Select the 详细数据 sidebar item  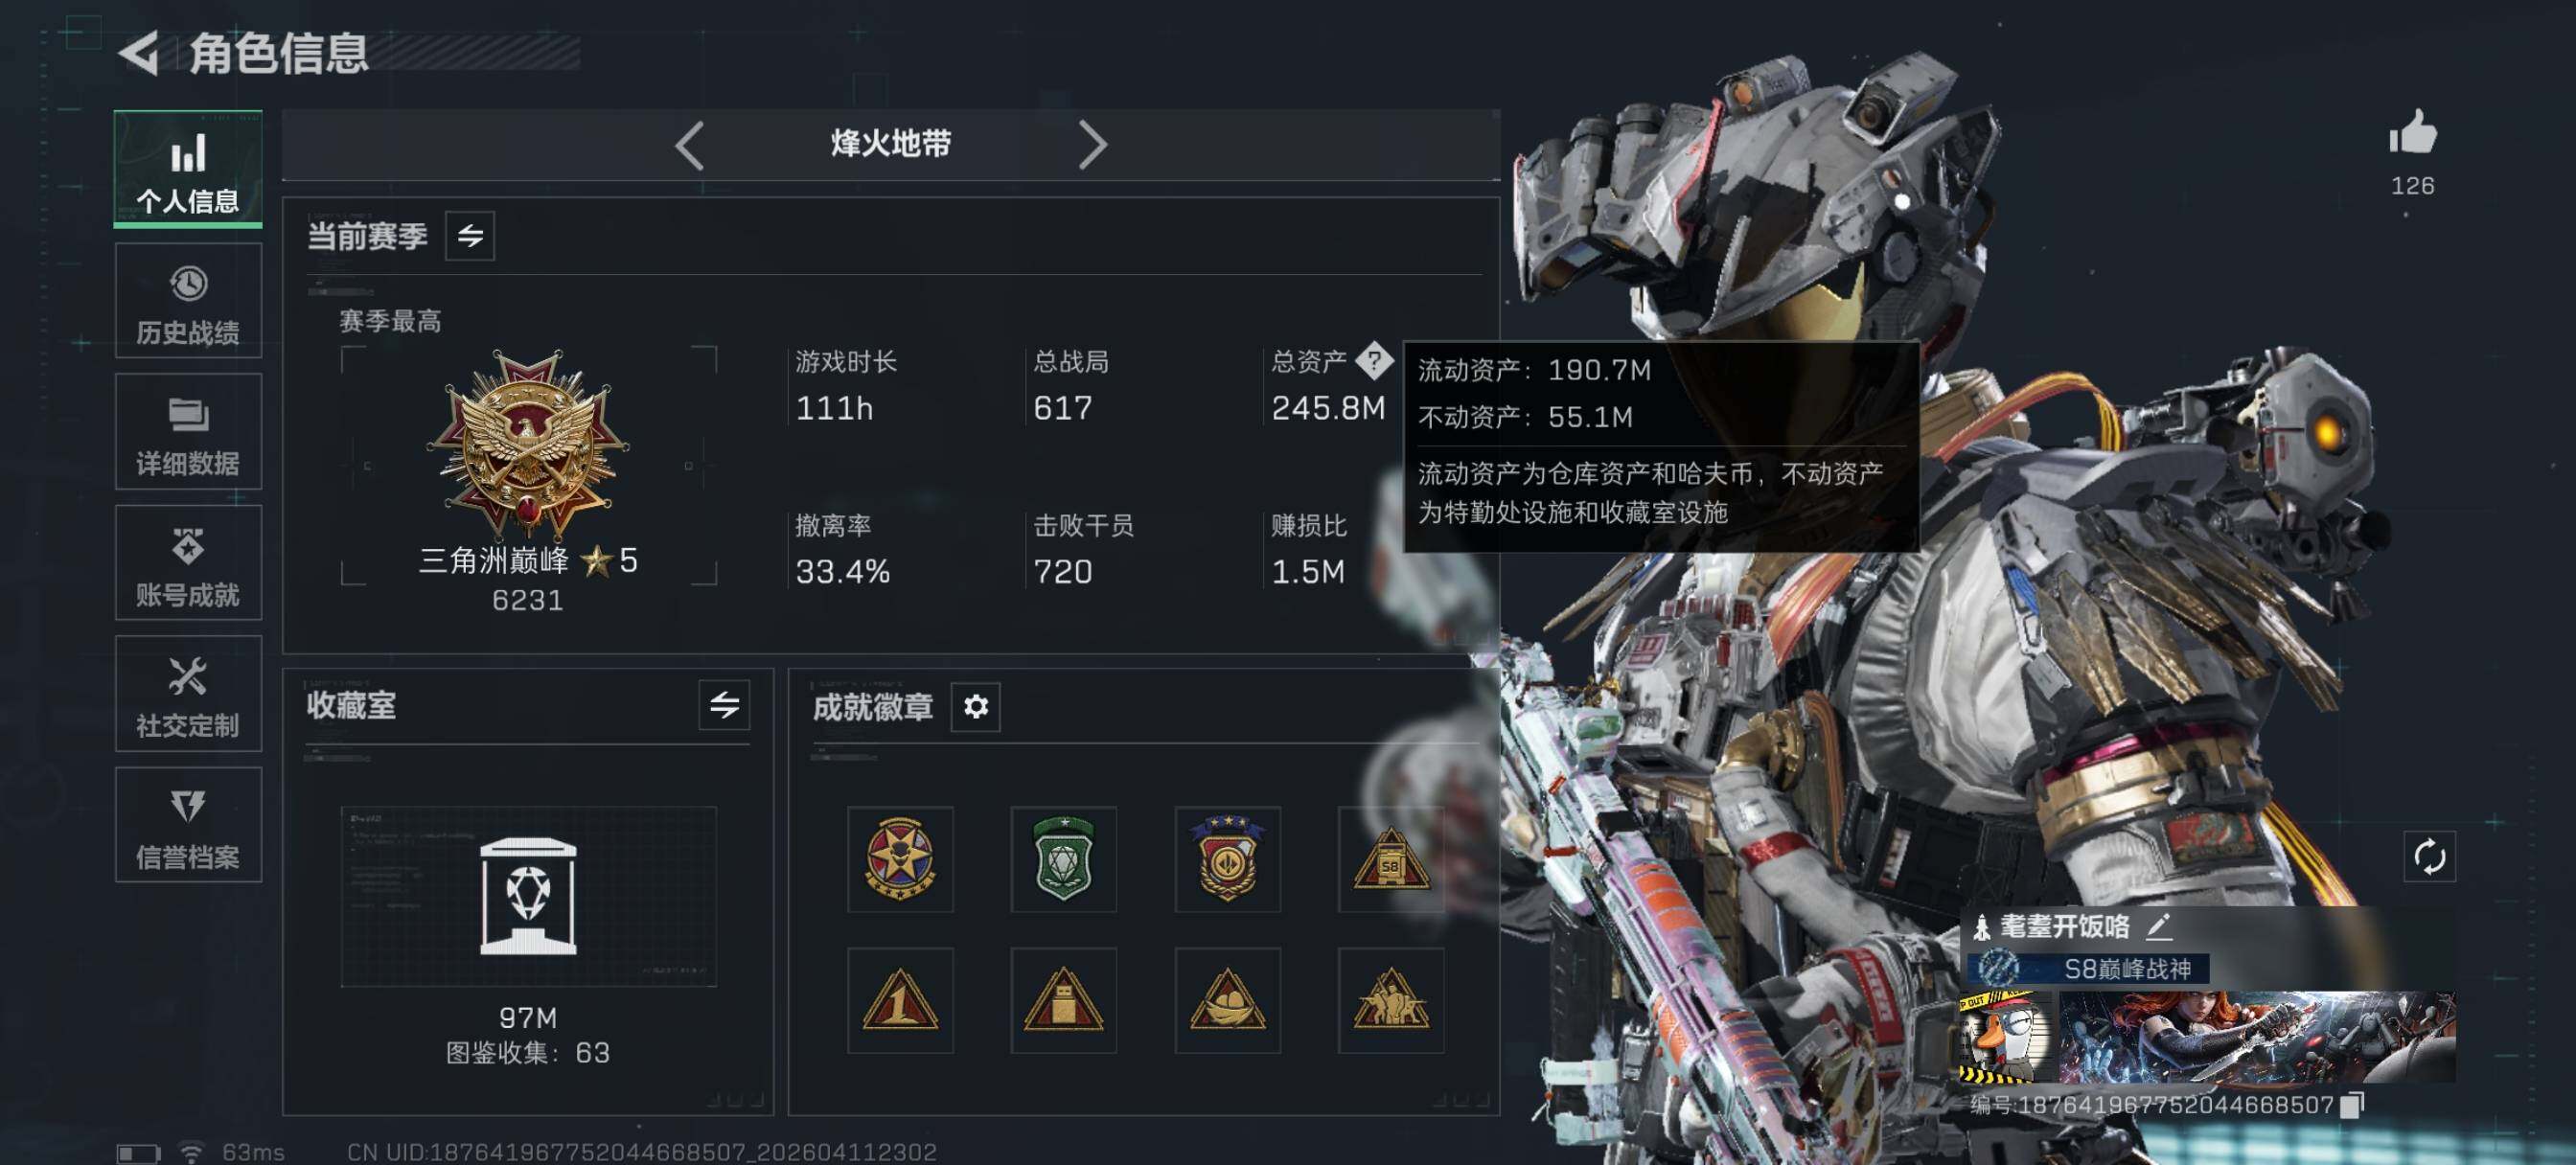pos(188,432)
